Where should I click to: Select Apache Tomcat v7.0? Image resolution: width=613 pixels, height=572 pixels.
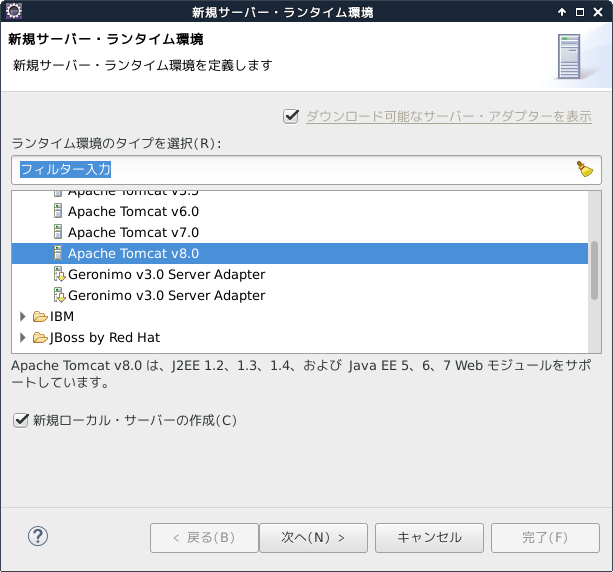pyautogui.click(x=133, y=233)
